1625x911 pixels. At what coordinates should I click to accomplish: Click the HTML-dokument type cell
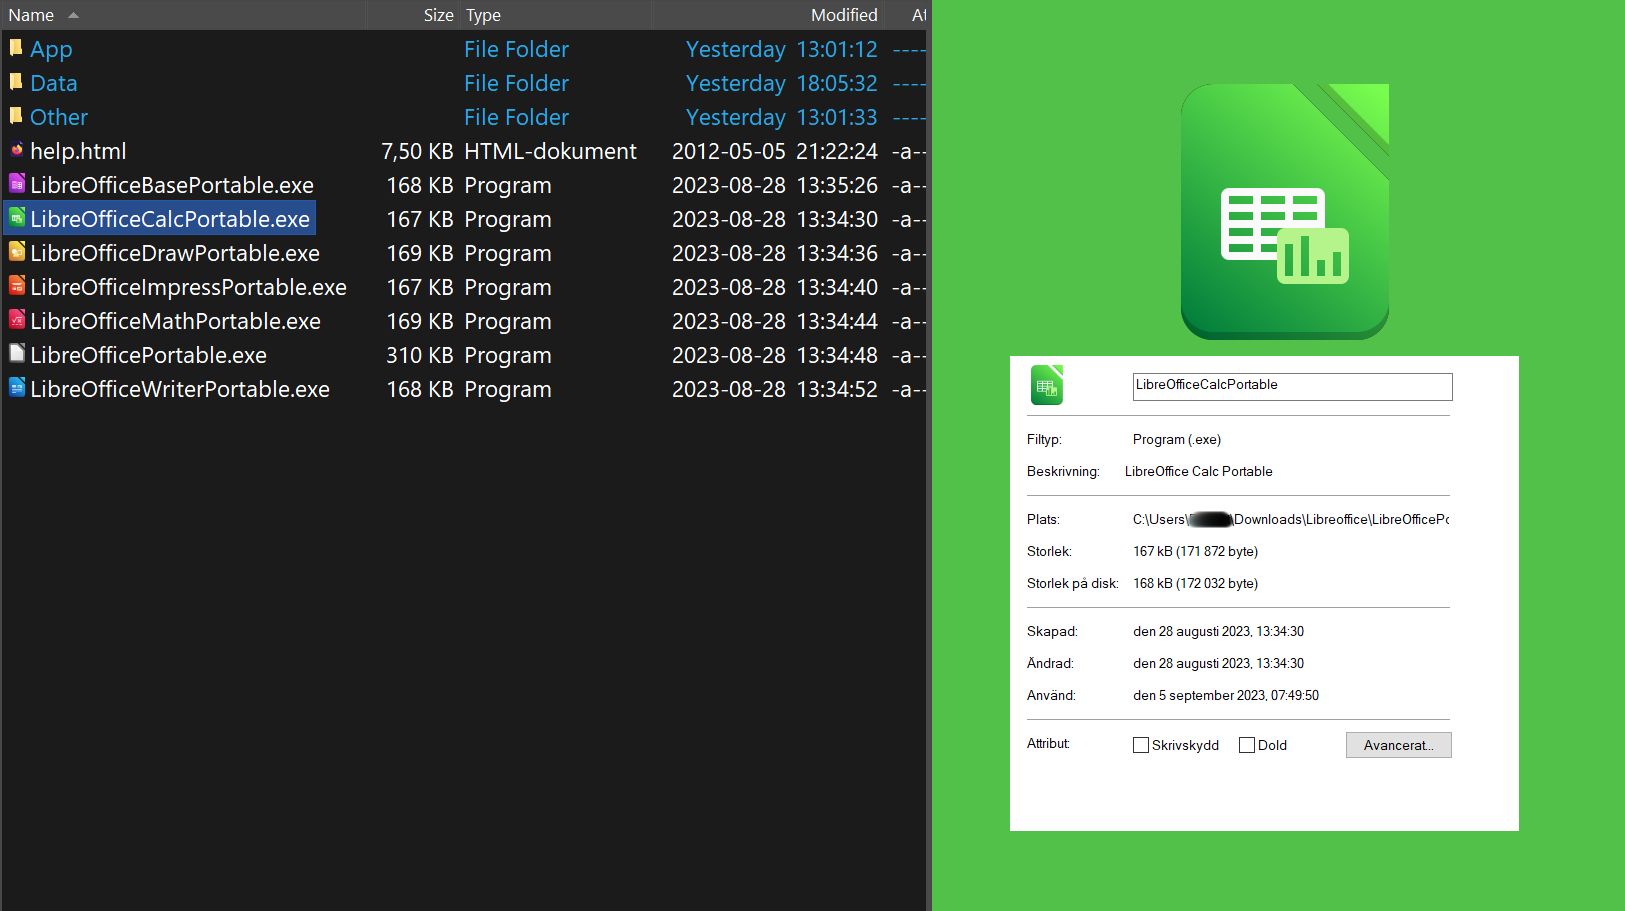coord(550,151)
